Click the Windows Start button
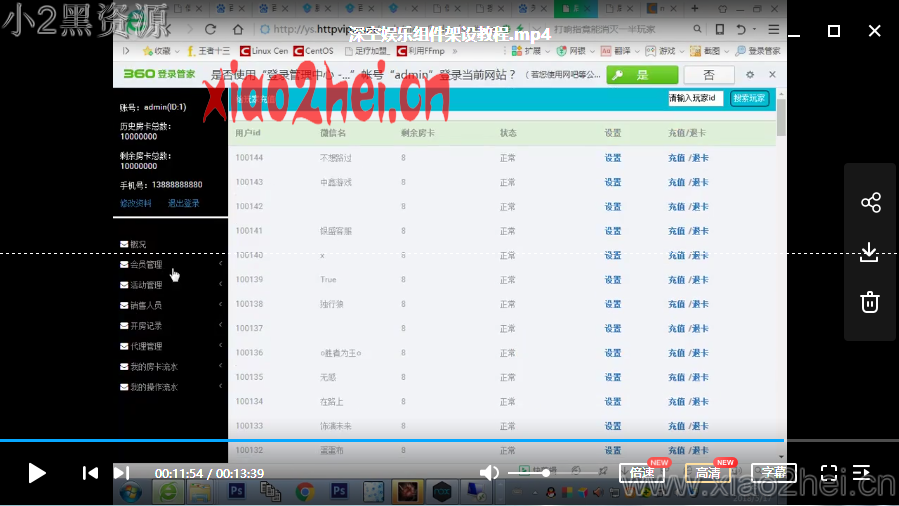 pos(131,492)
